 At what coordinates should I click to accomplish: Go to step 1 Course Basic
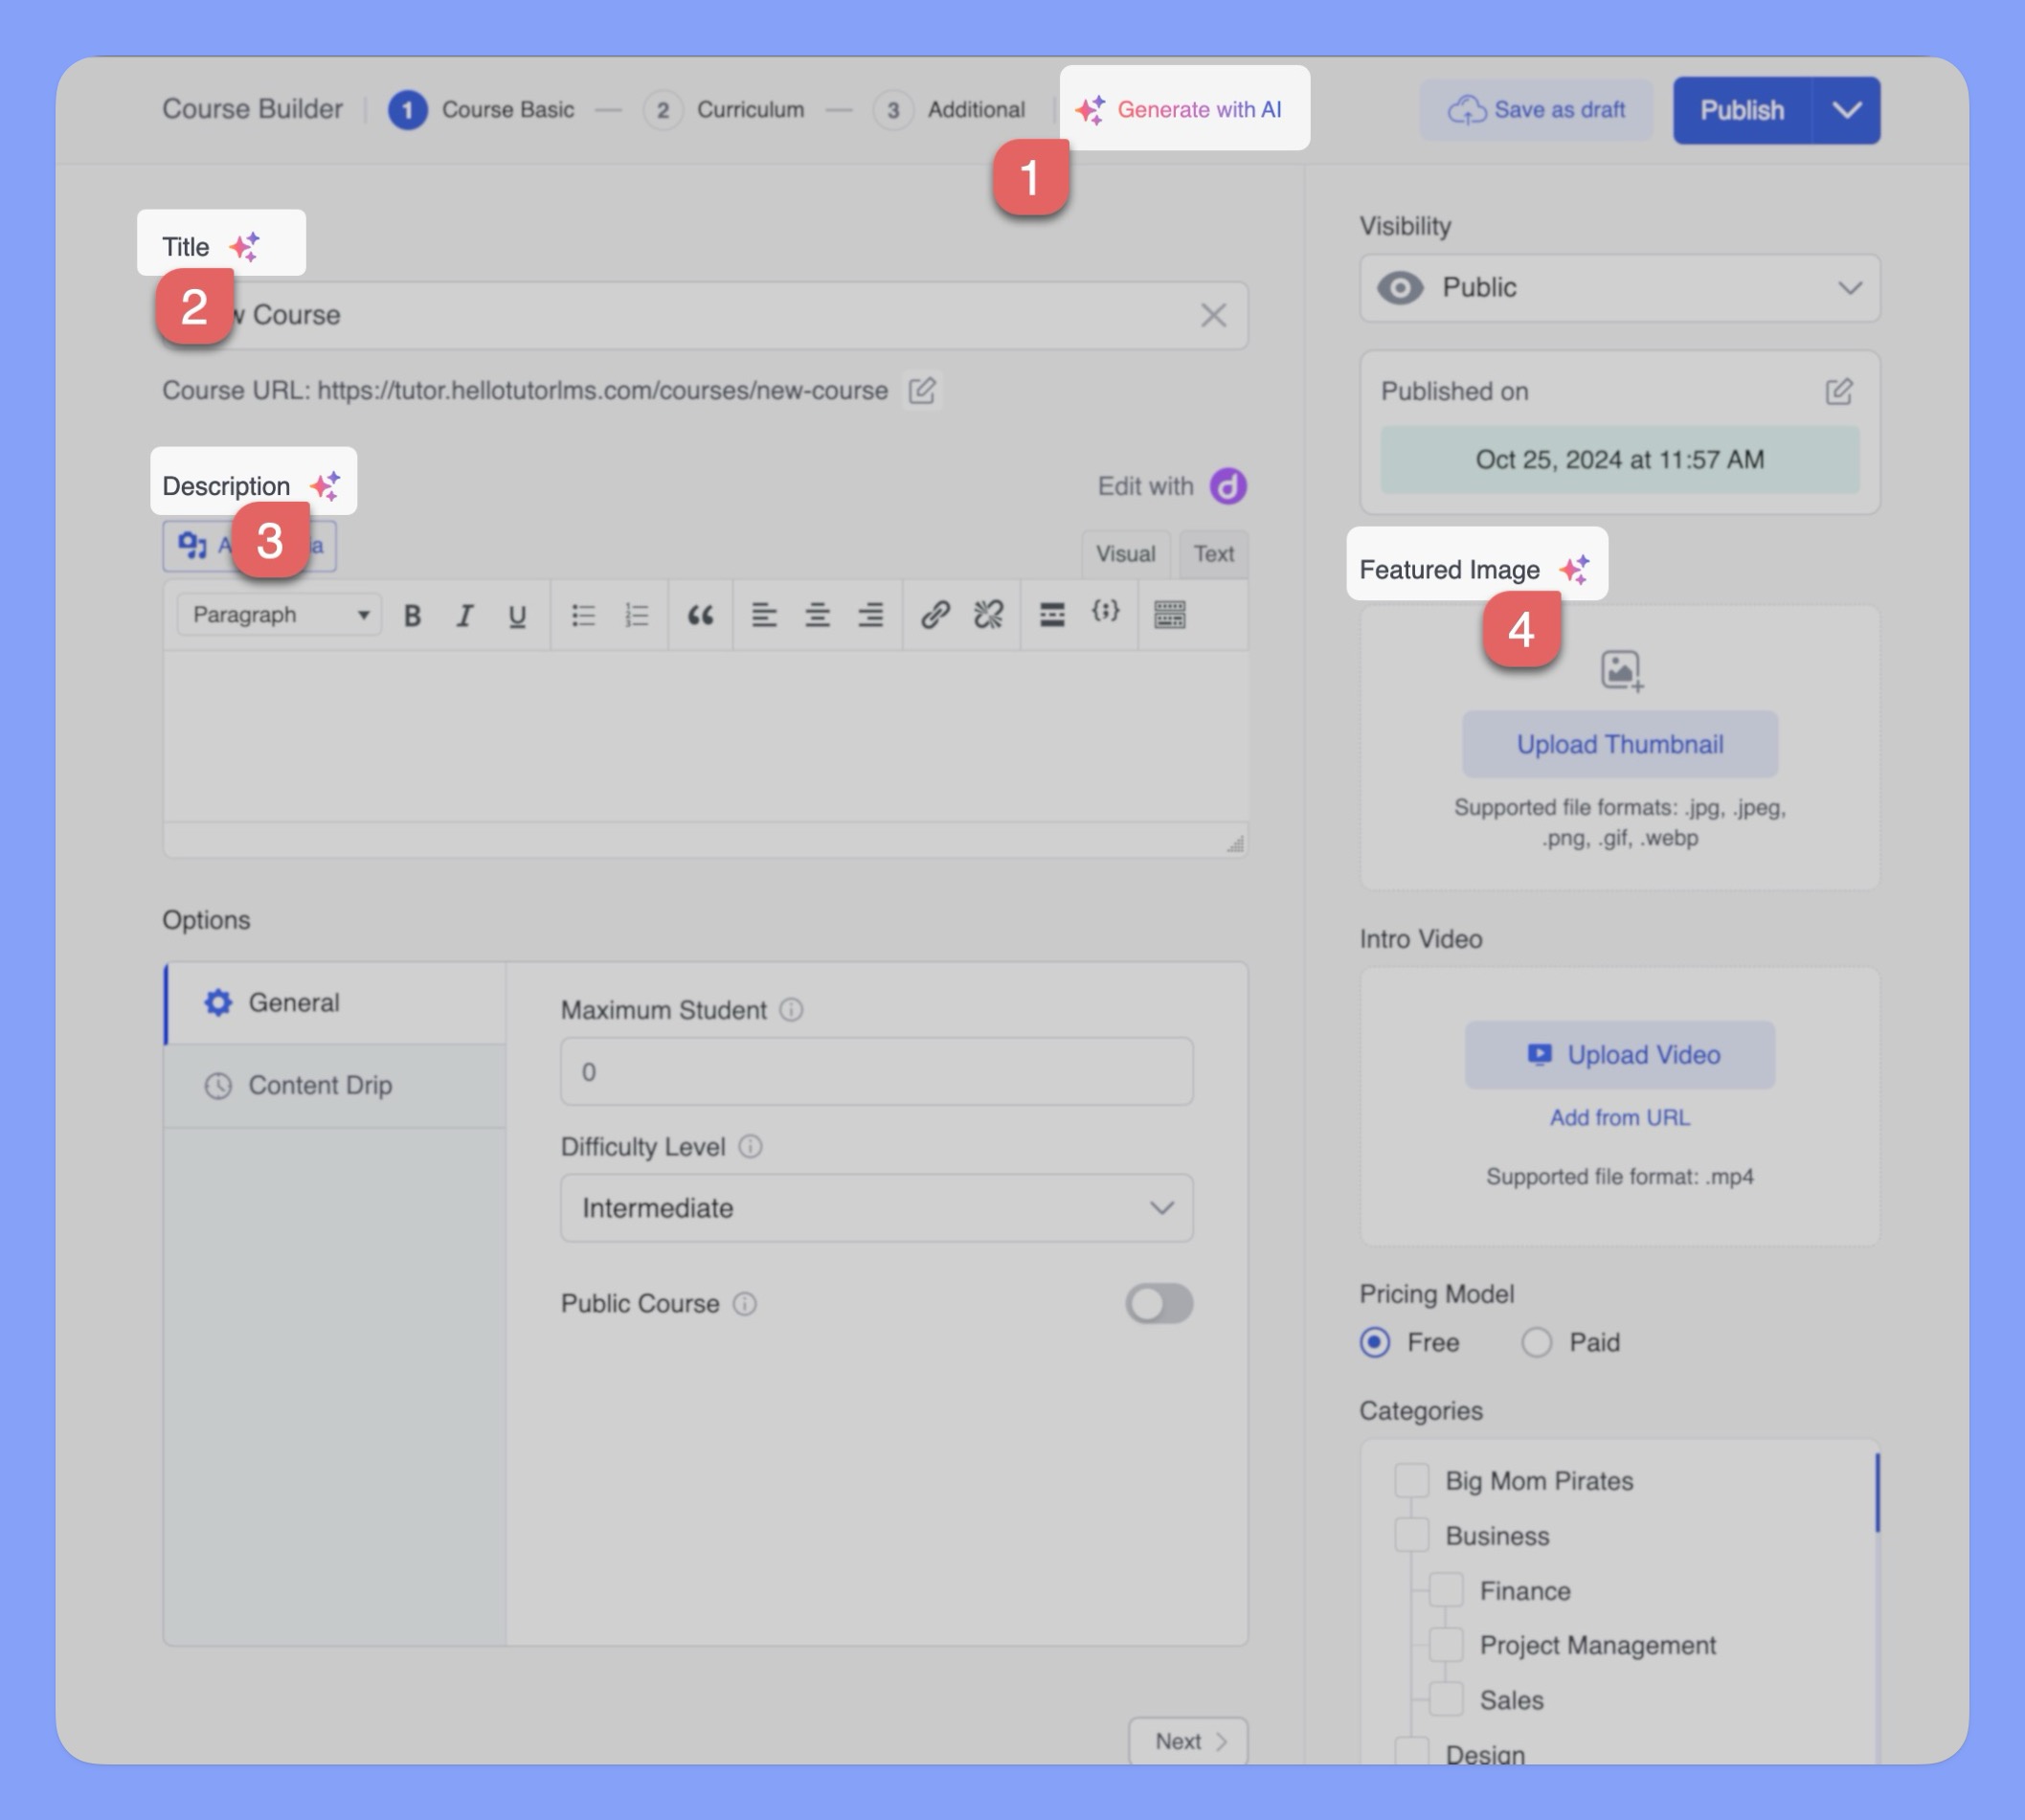click(481, 110)
